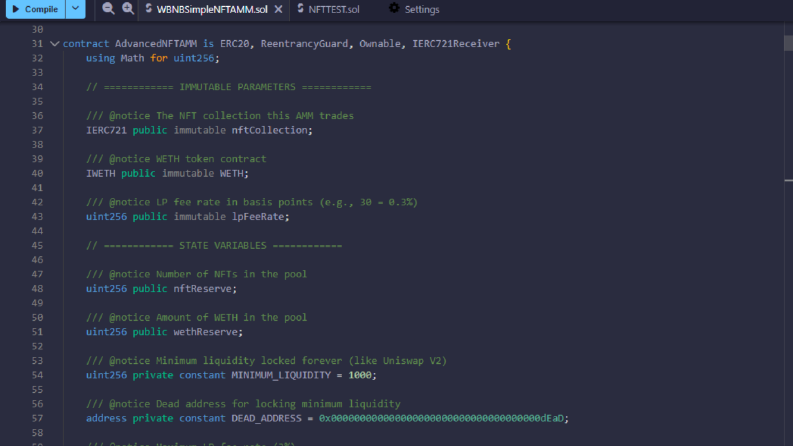Click line number 54 in the gutter
This screenshot has height=446, width=793.
click(x=37, y=375)
